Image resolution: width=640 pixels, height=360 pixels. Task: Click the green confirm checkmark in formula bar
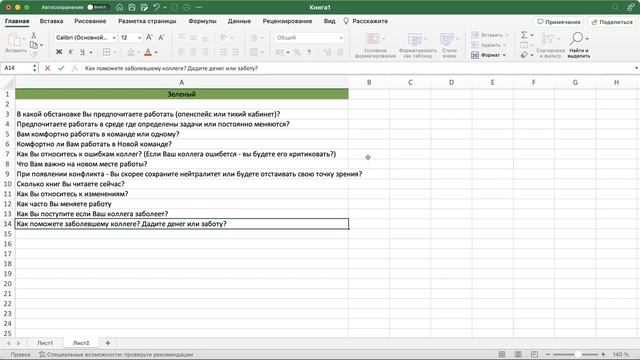(61, 68)
